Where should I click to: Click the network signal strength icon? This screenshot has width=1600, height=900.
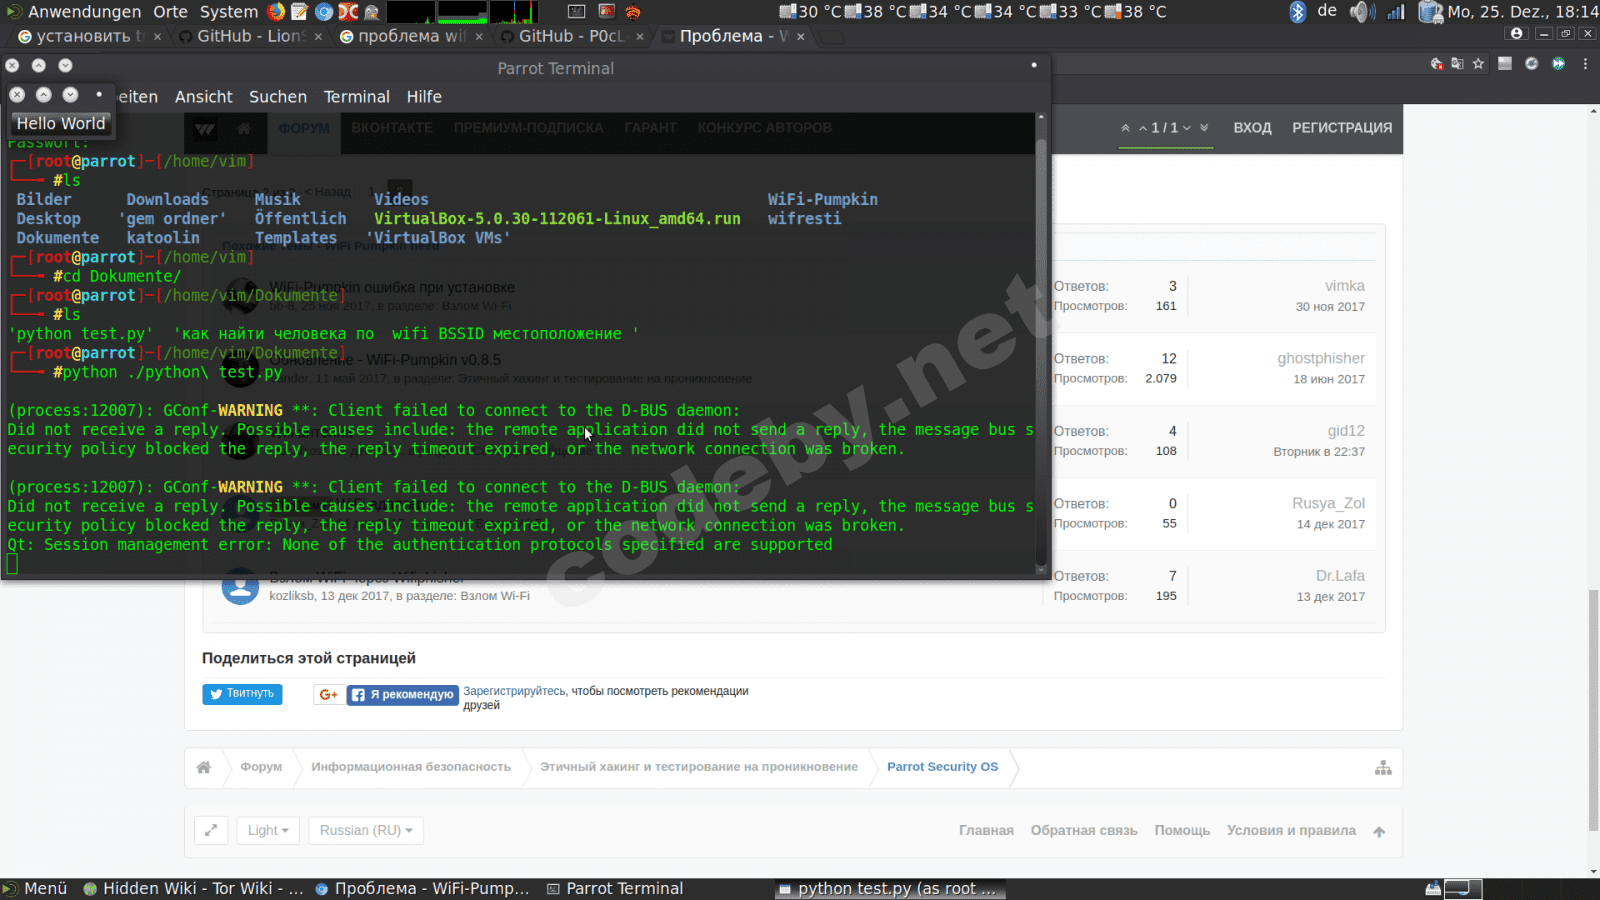[1396, 12]
